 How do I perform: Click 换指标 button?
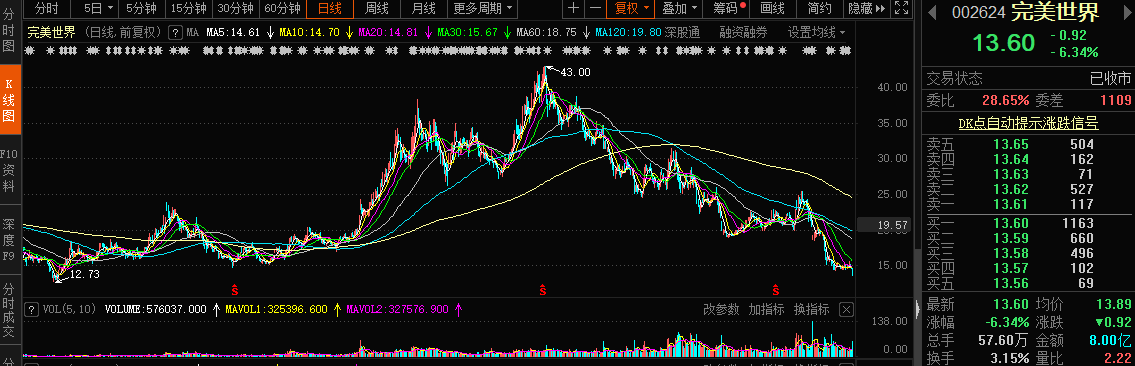click(x=812, y=310)
